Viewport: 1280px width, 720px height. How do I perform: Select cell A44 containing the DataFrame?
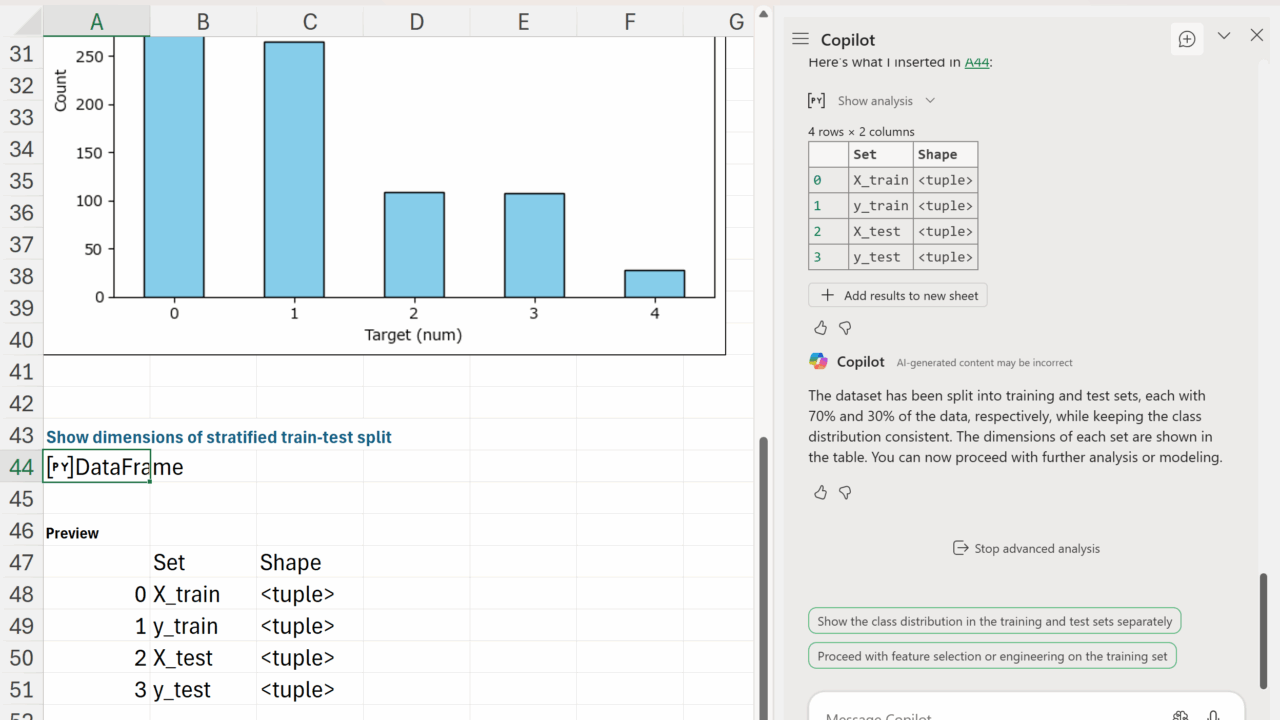tap(97, 467)
